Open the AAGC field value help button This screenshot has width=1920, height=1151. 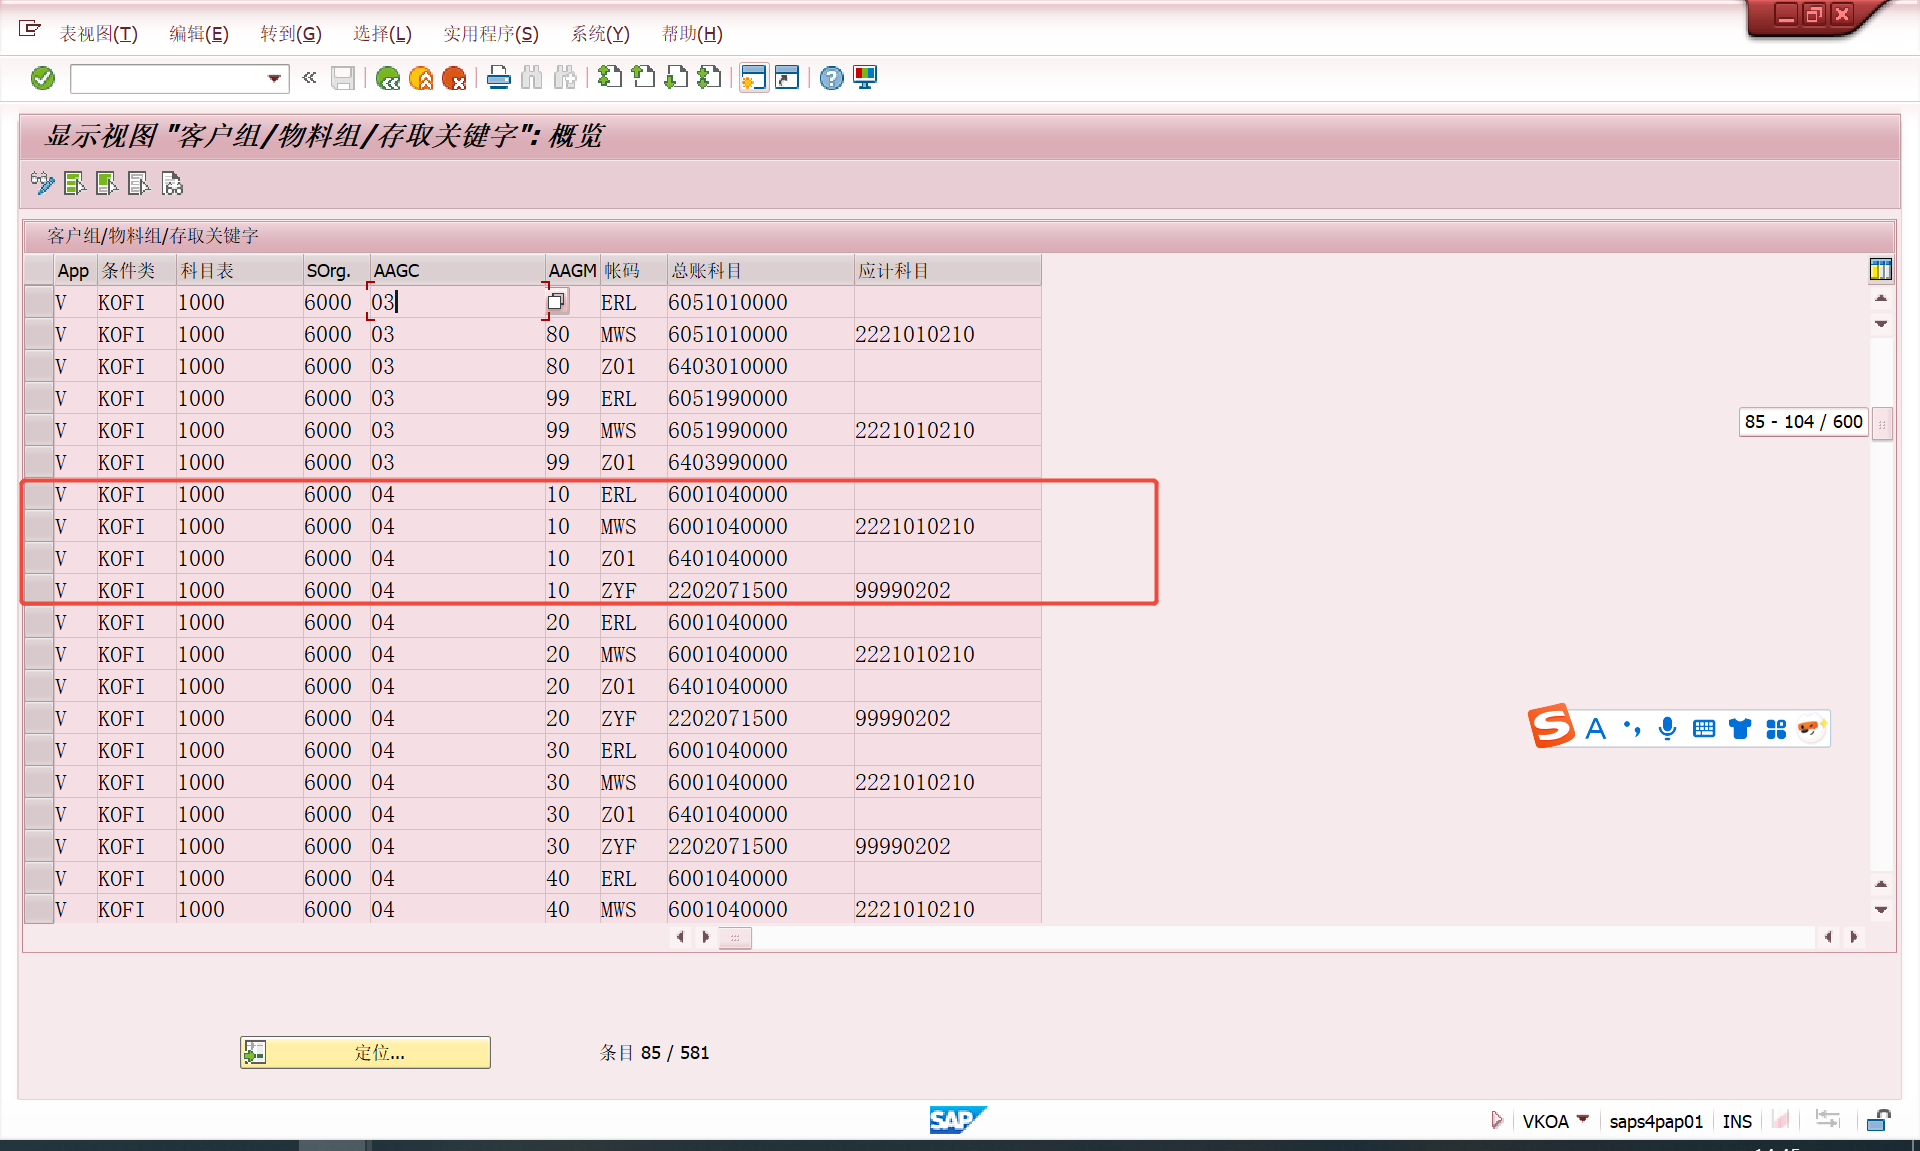click(557, 302)
